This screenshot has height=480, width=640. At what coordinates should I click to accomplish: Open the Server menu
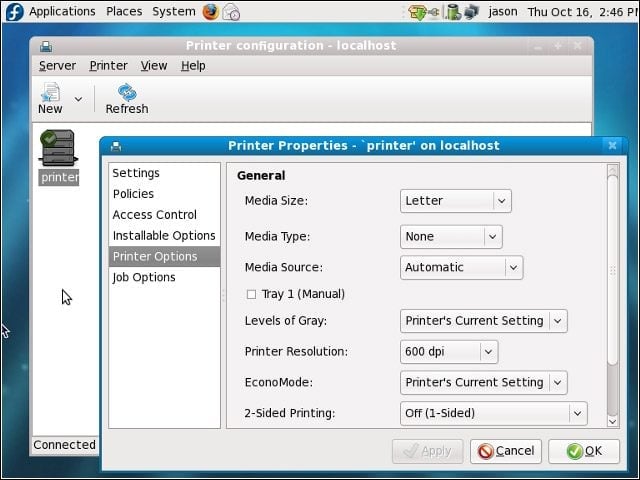(x=58, y=66)
